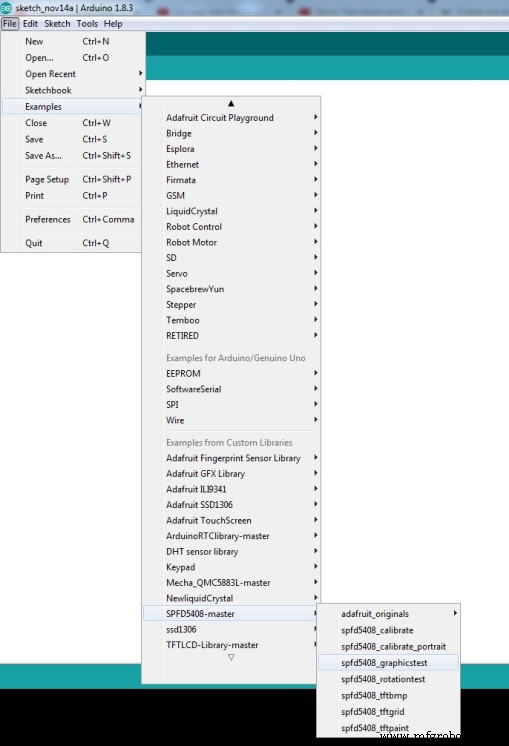Open SPFD5408-master examples

231,614
